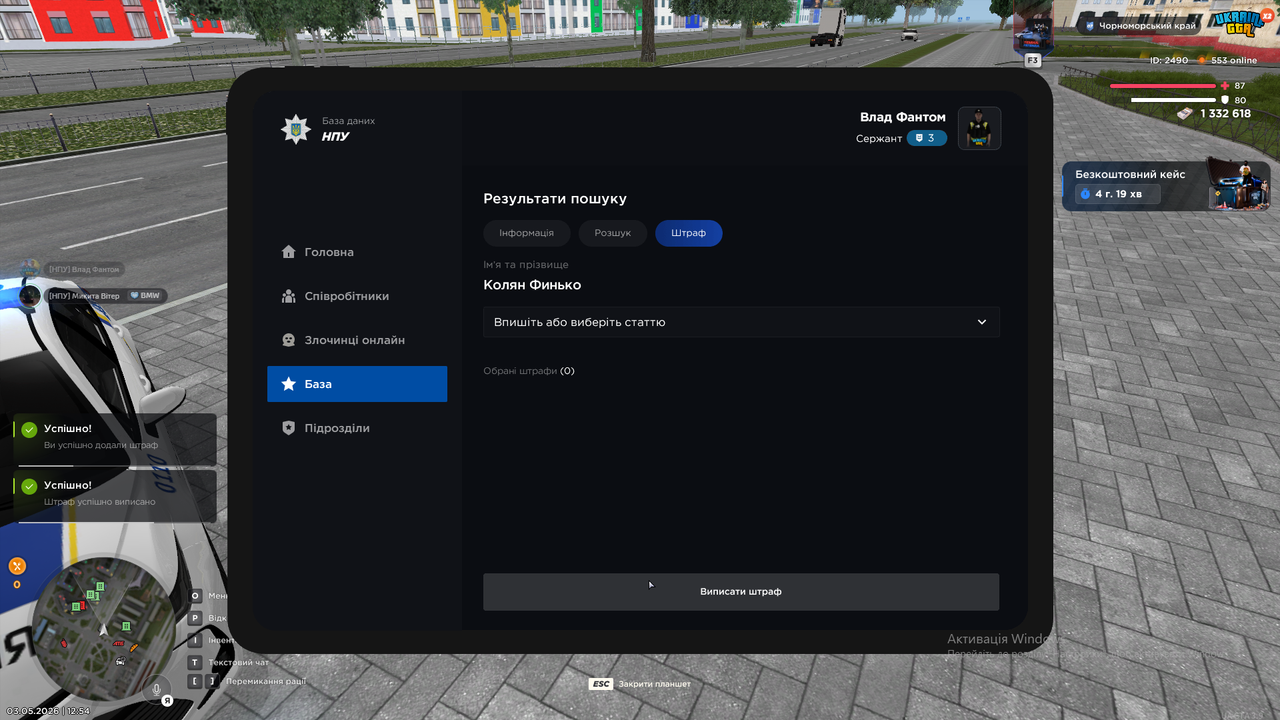
Task: Click the orange hunger fork-knife icon
Action: [17, 566]
